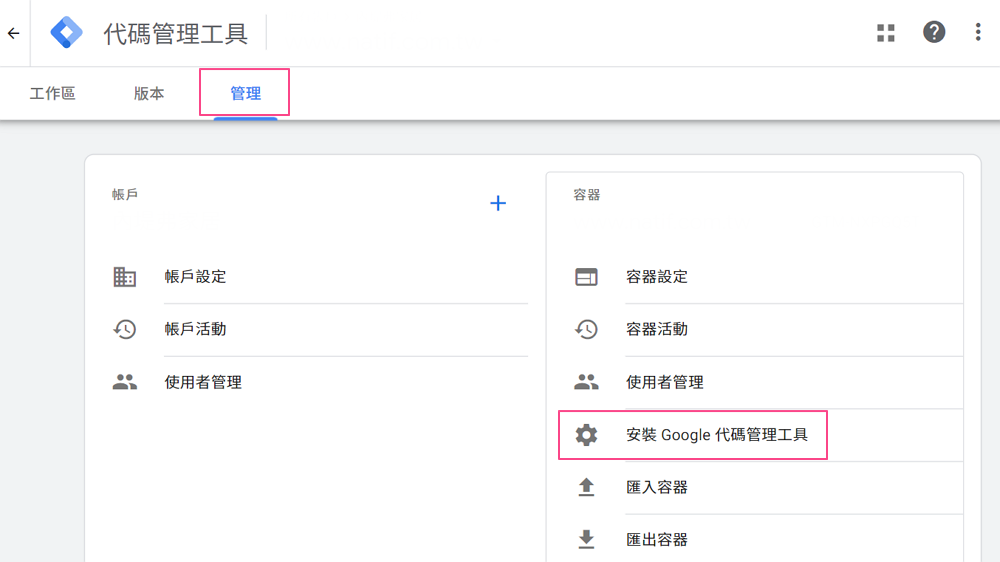
Task: Click the 匯入容器 upload icon
Action: 586,487
